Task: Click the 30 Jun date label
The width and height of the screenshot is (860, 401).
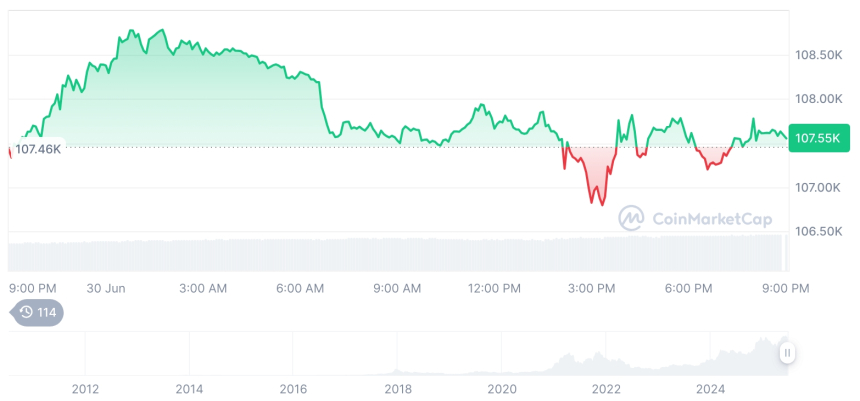Action: tap(105, 288)
